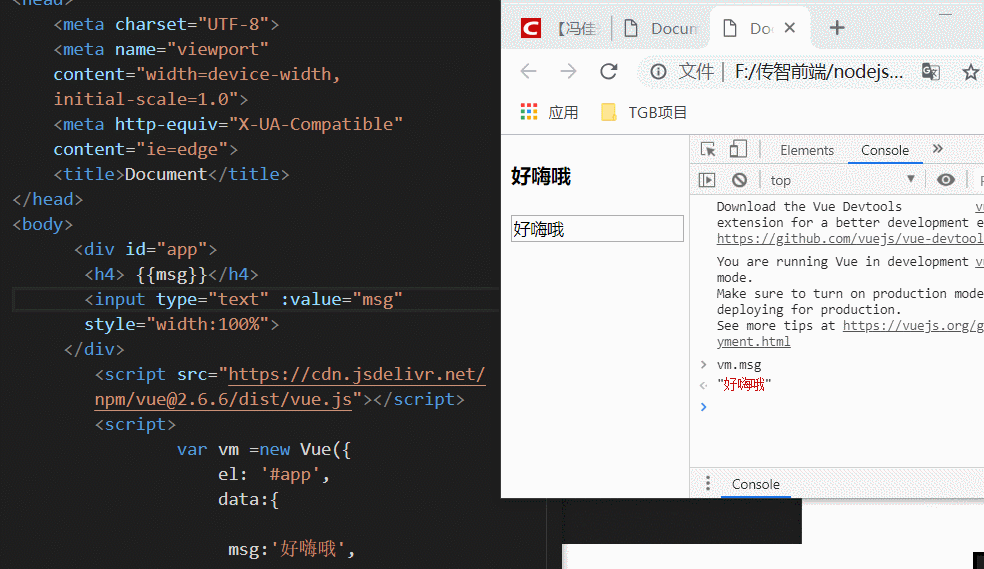Toggle the device toolbar icon
The image size is (984, 569).
[x=738, y=149]
